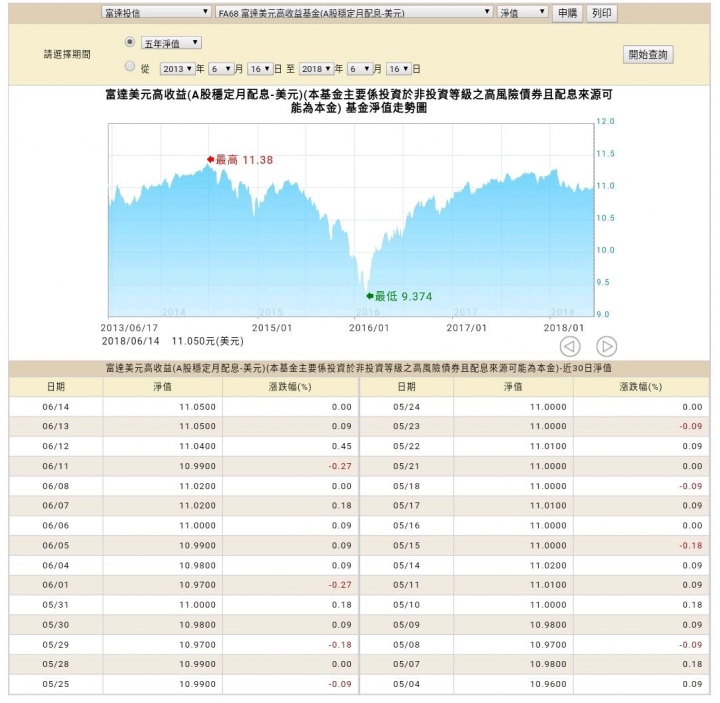Click the 05/21 date cell
The width and height of the screenshot is (720, 703).
click(x=406, y=466)
